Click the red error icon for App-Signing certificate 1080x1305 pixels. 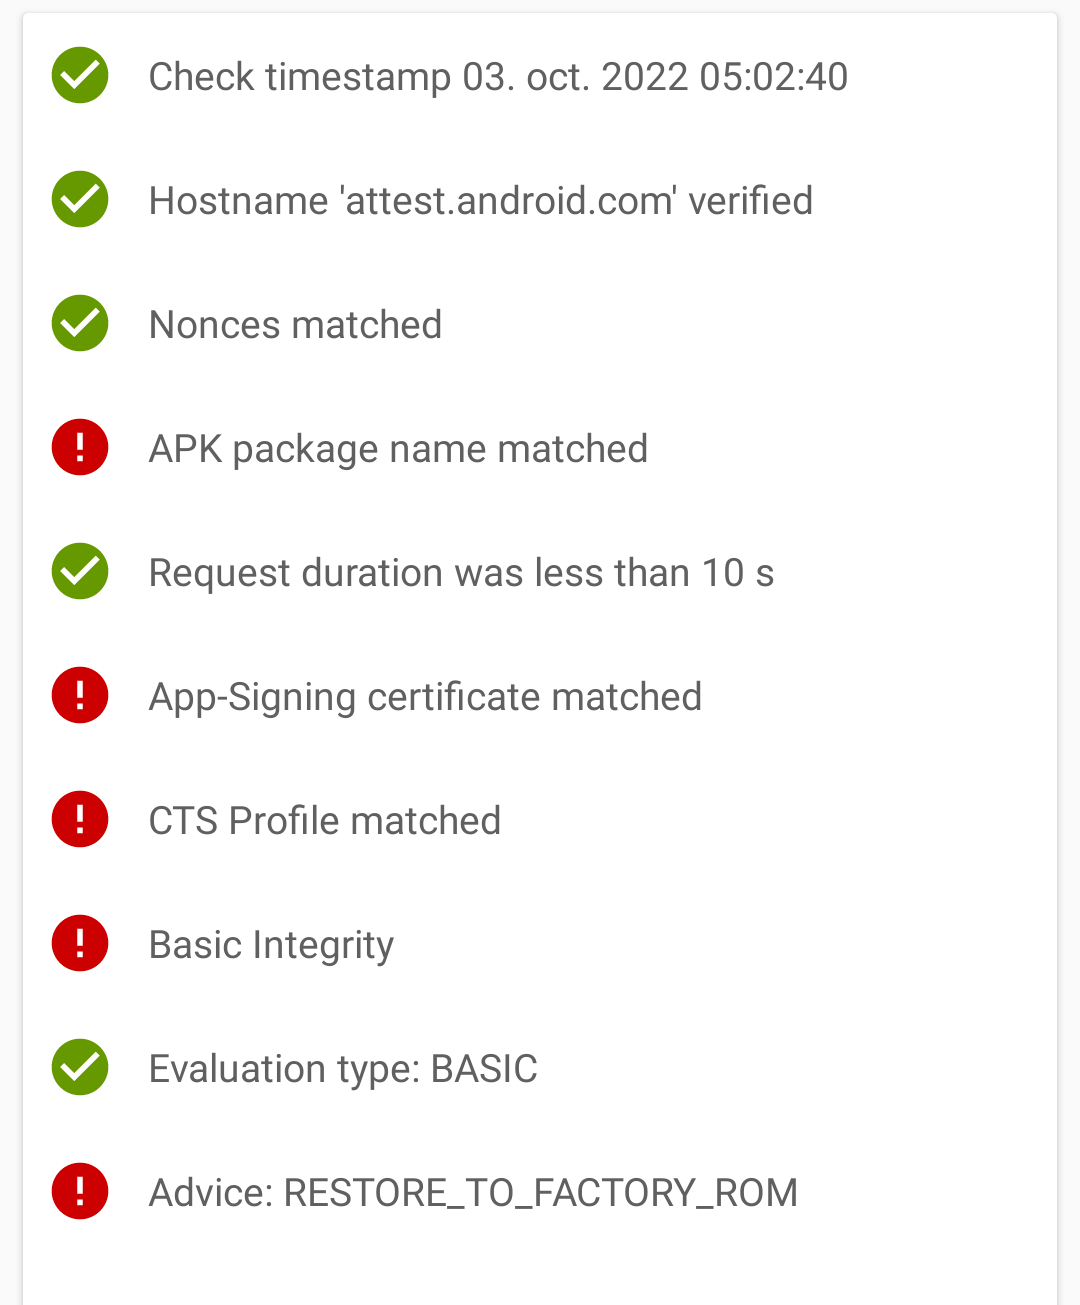tap(79, 695)
